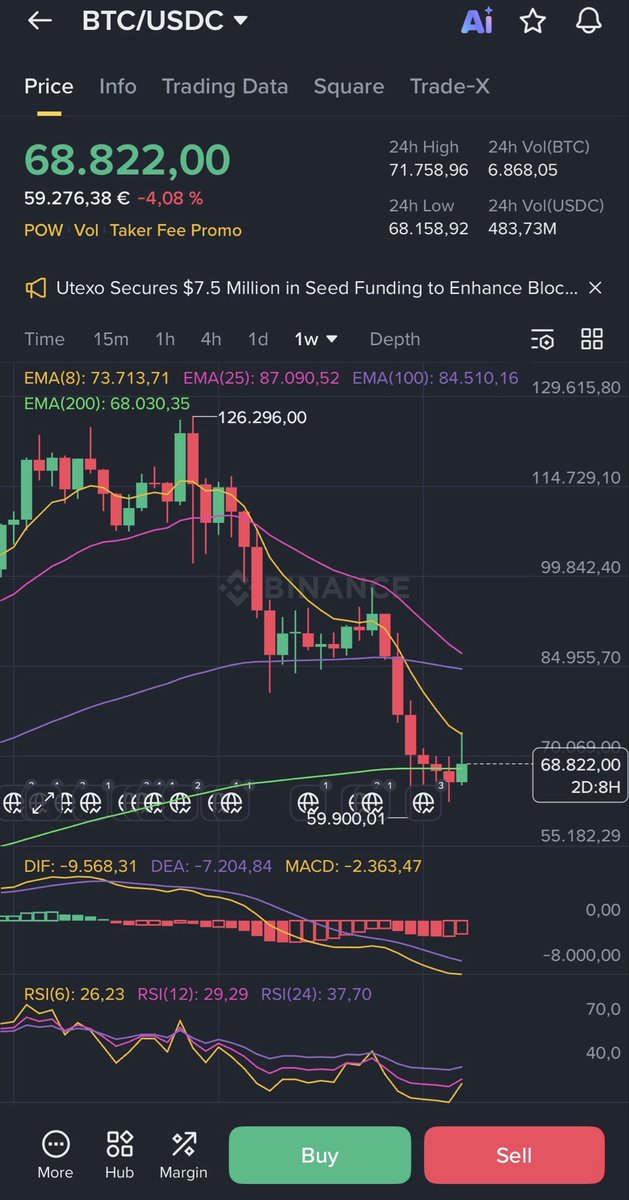Click the 126.296,00 high price label
Viewport: 629px width, 1200px height.
[263, 417]
